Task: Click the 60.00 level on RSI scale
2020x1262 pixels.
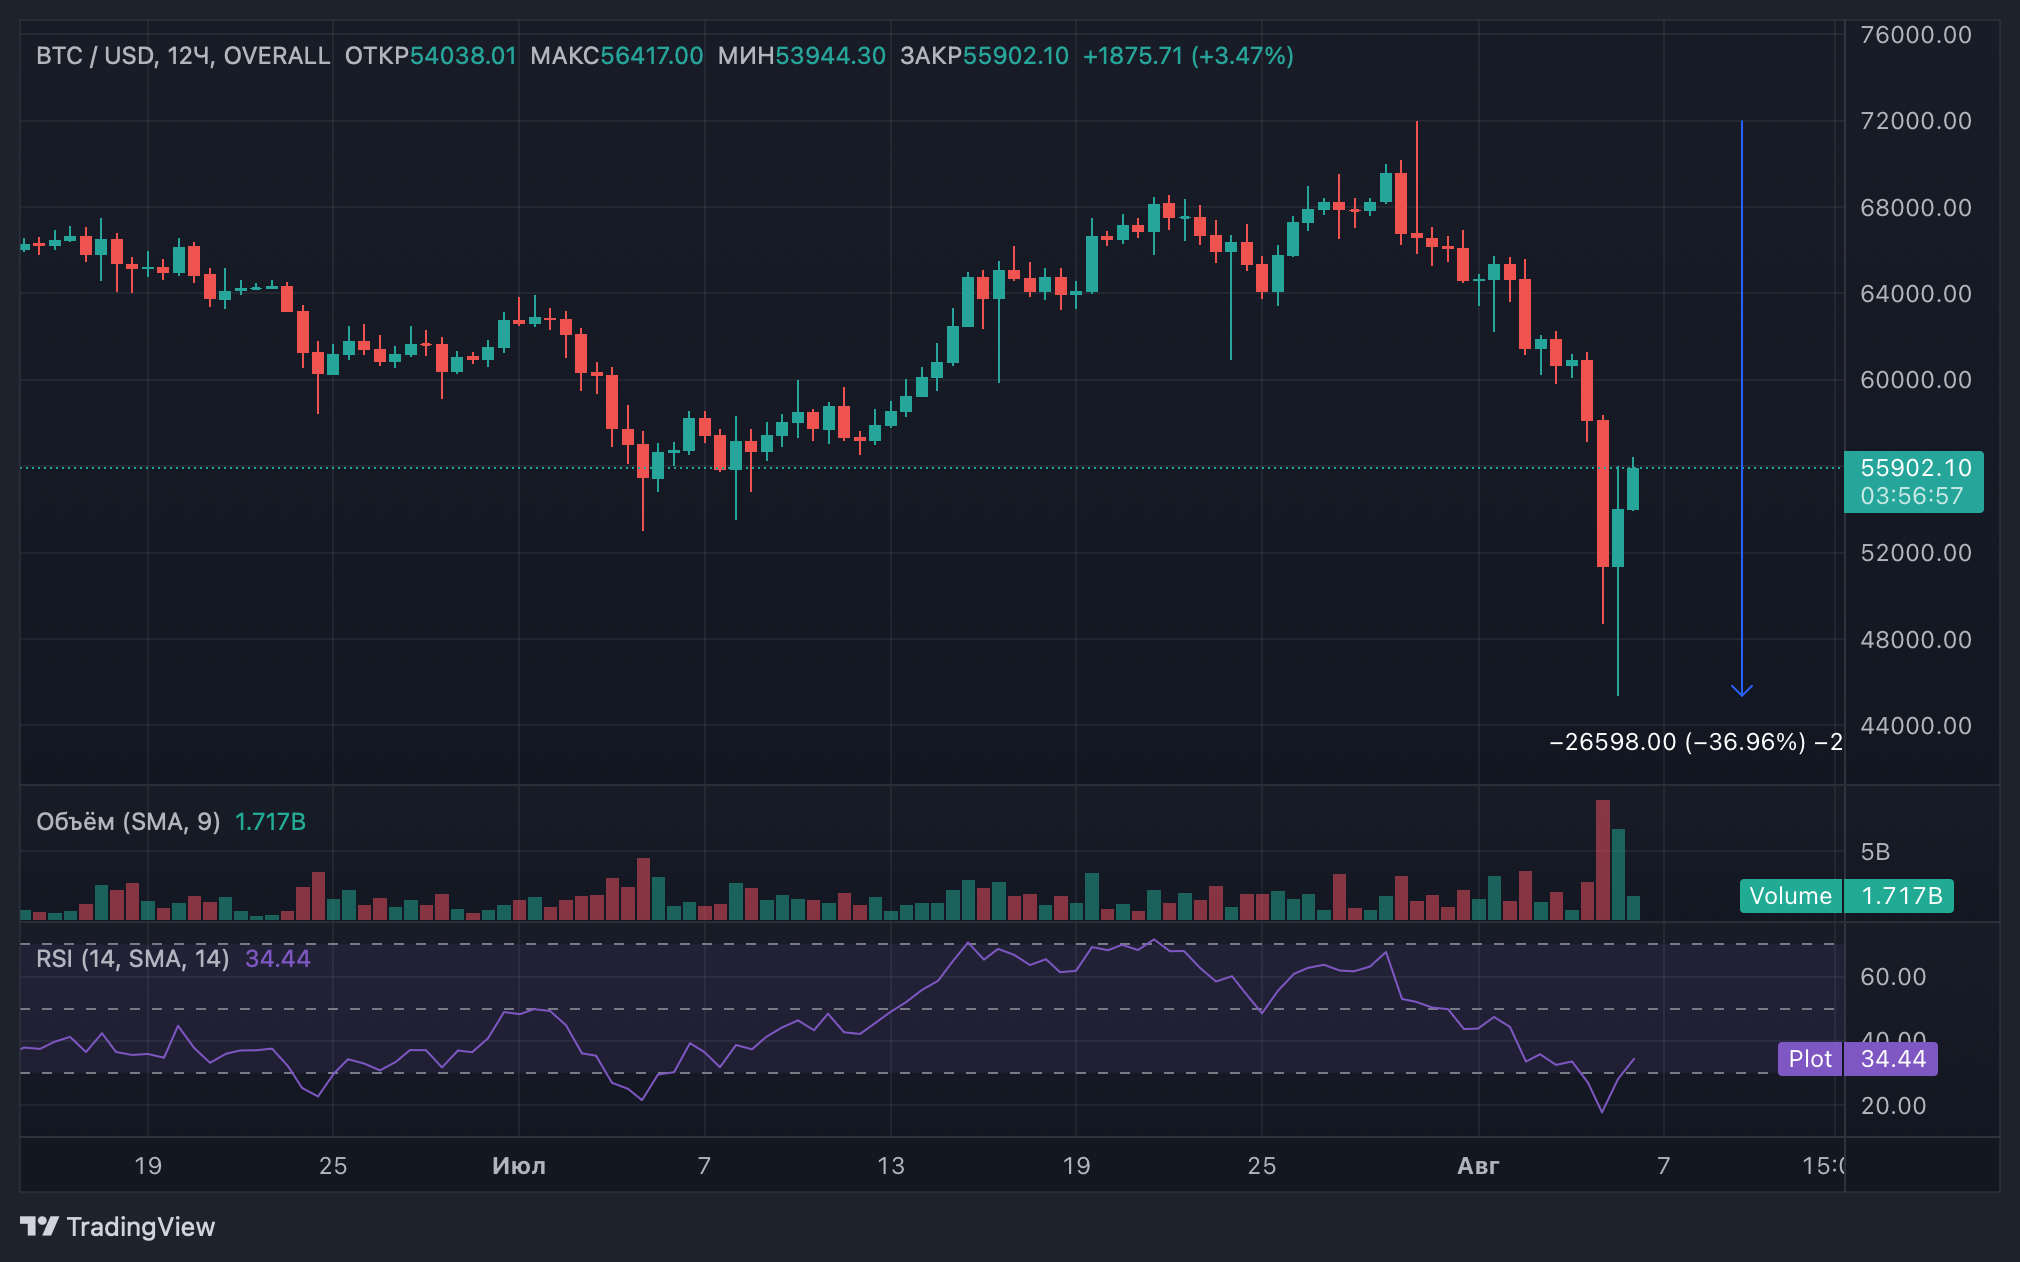Action: point(1893,977)
